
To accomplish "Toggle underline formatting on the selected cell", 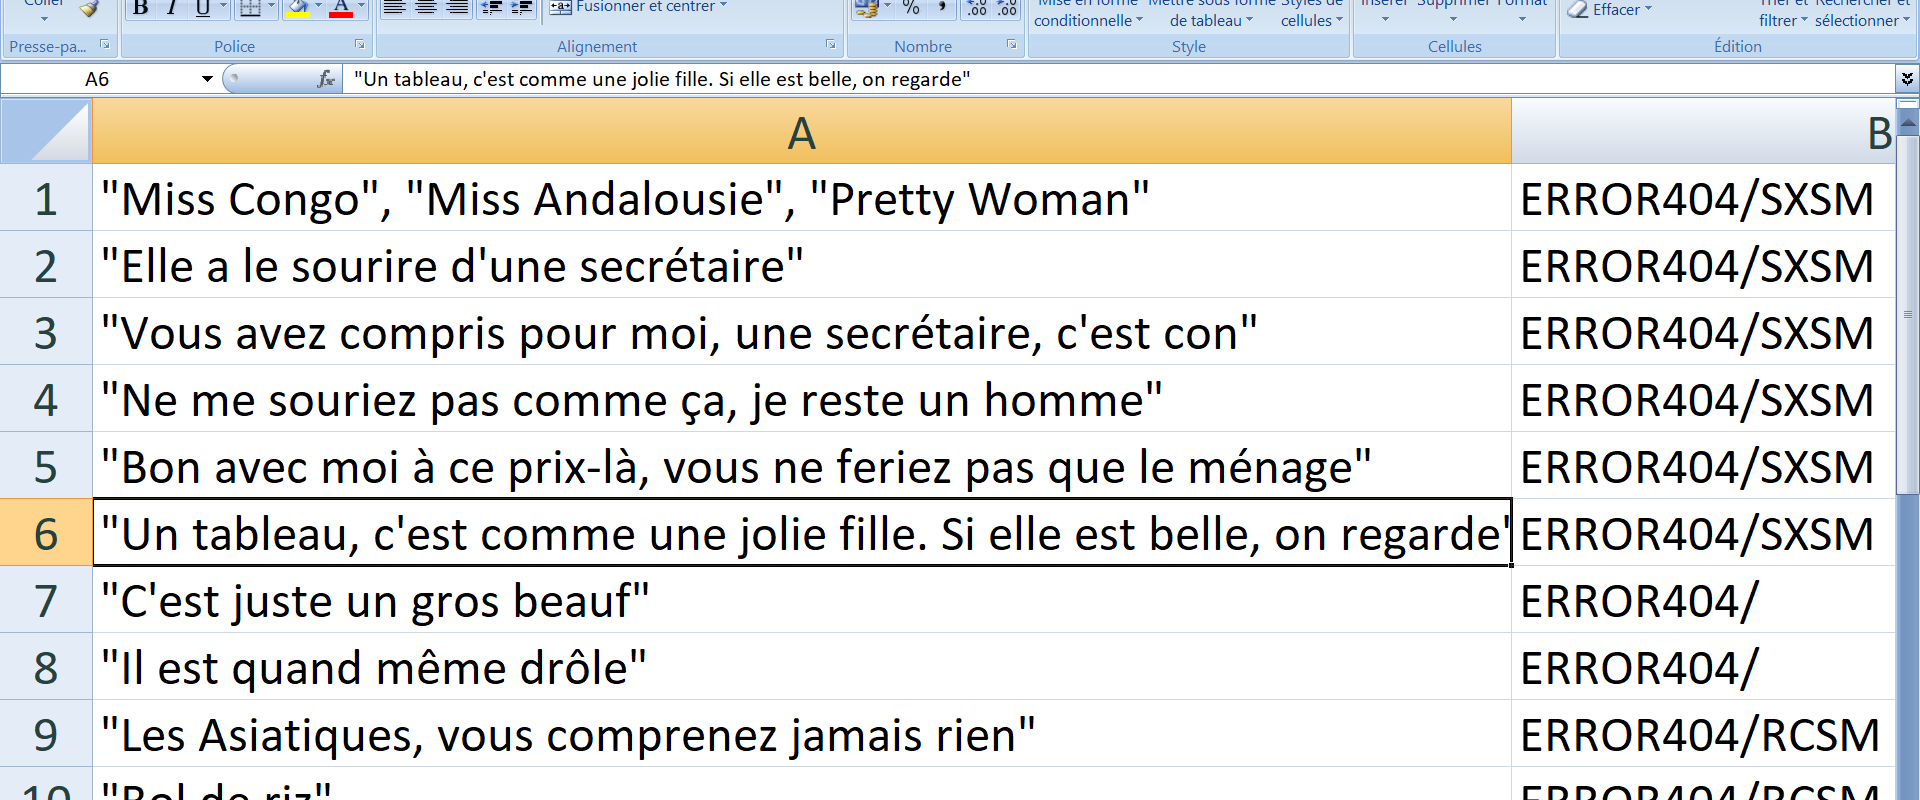I will click(x=203, y=9).
